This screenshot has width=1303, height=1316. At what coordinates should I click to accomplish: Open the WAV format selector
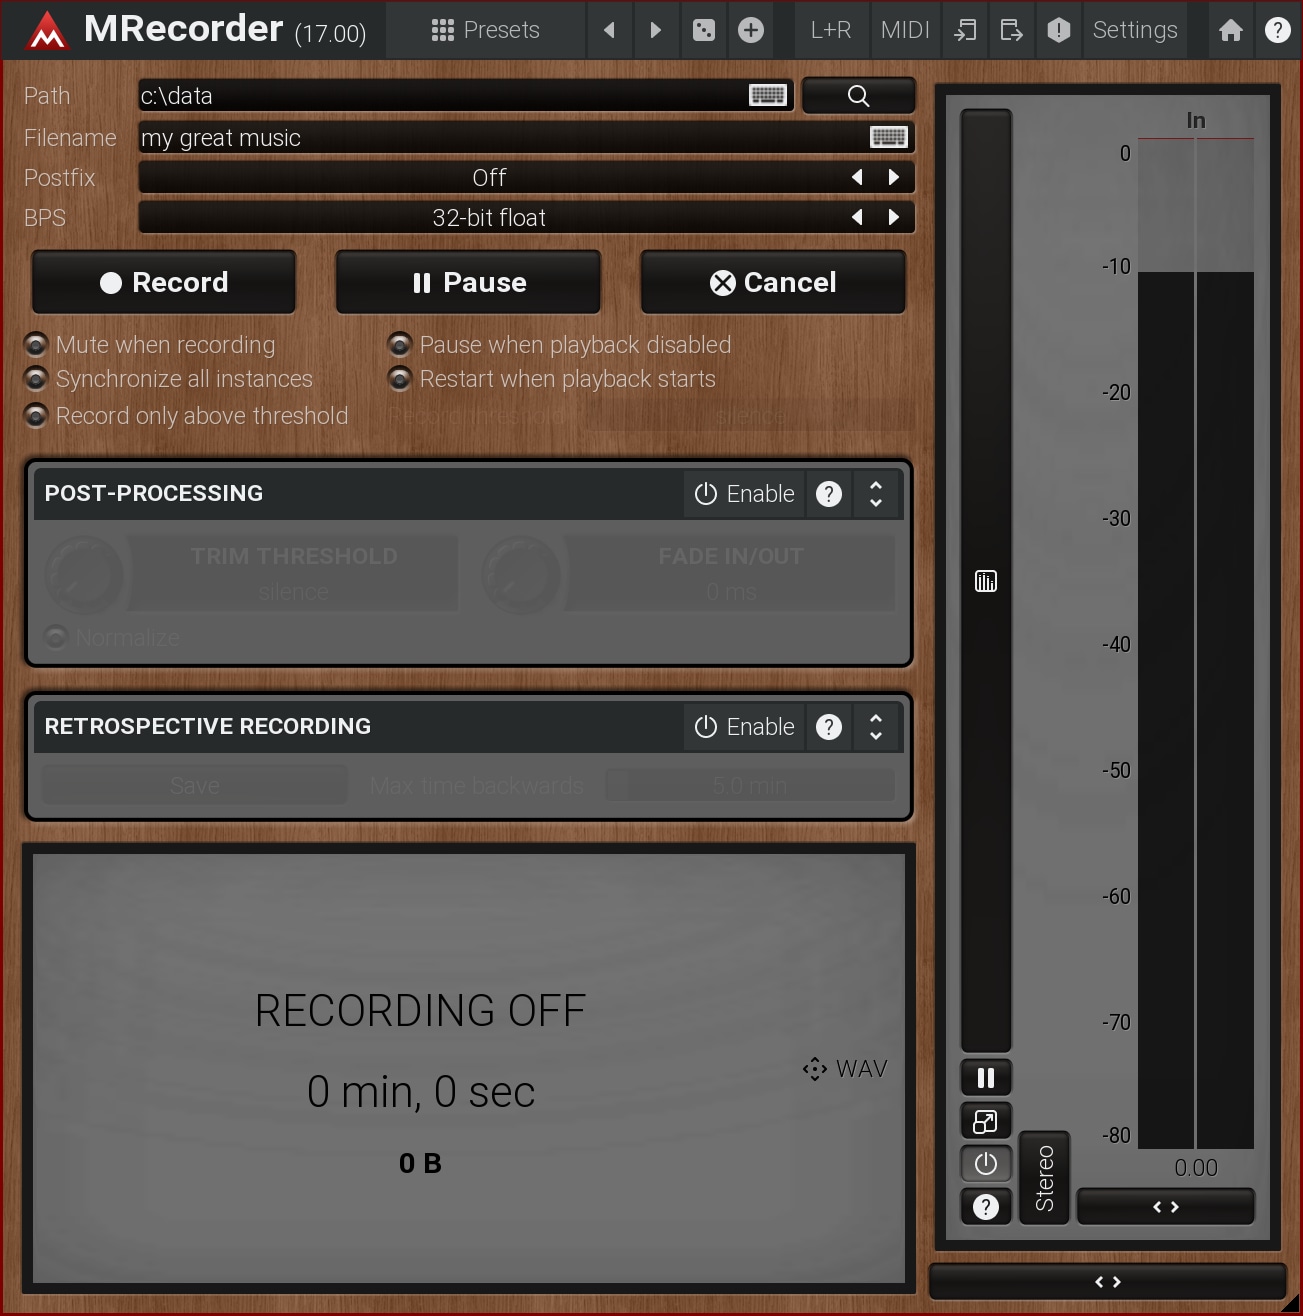pos(846,1069)
